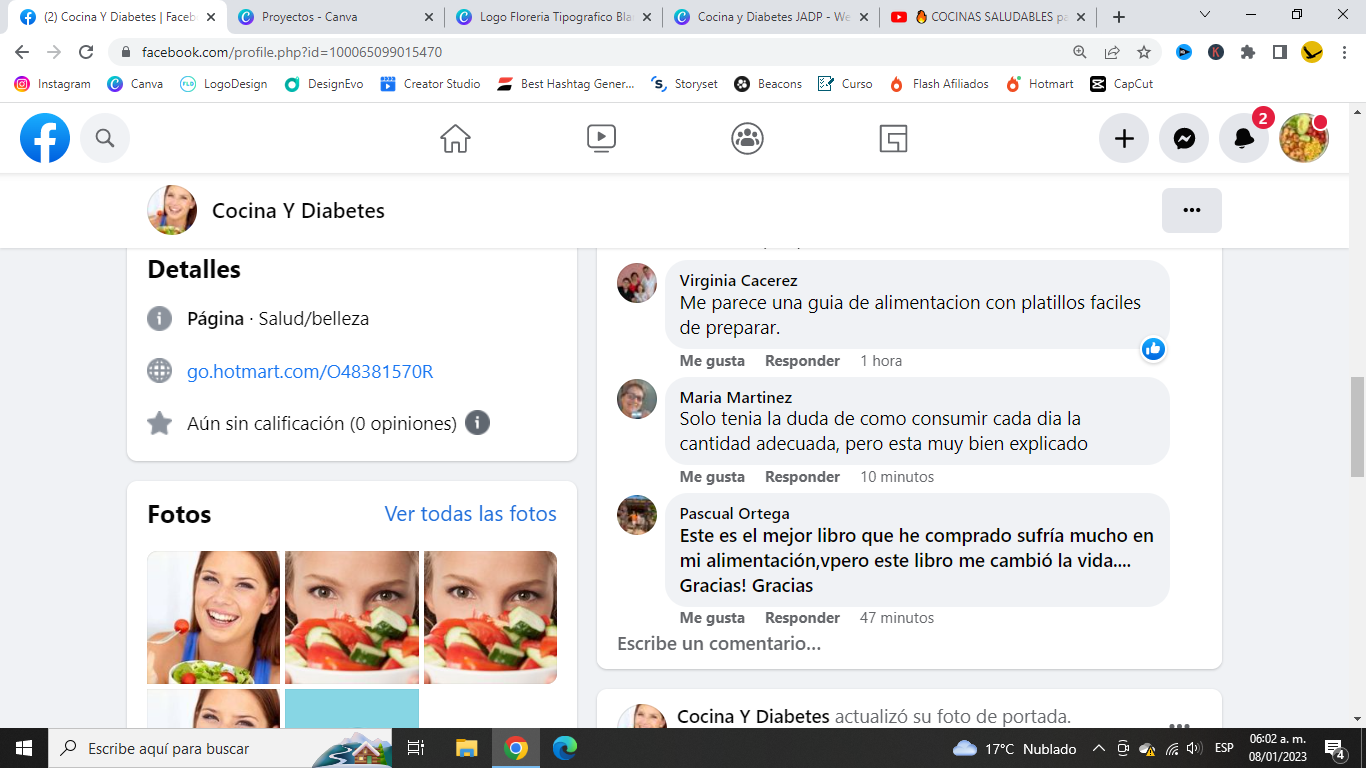Screen dimensions: 1366x768
Task: Open account menu via profile avatar
Action: click(x=1303, y=139)
